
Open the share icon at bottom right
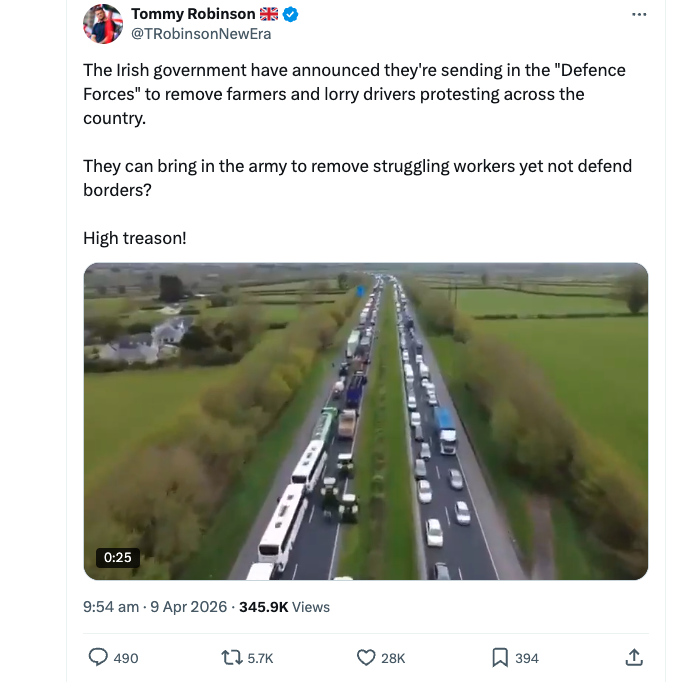pyautogui.click(x=633, y=657)
